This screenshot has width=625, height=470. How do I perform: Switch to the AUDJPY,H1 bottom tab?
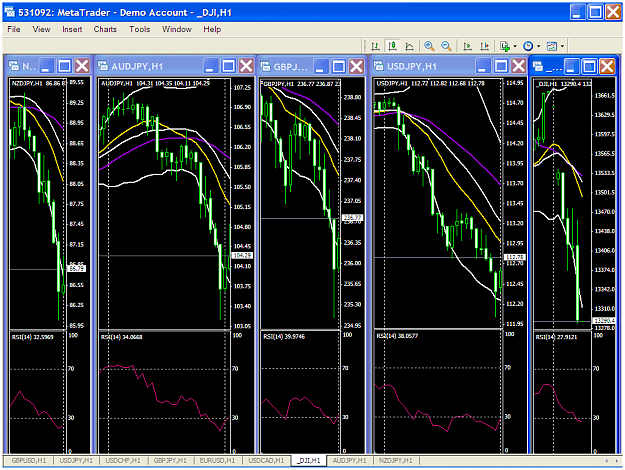click(x=349, y=461)
